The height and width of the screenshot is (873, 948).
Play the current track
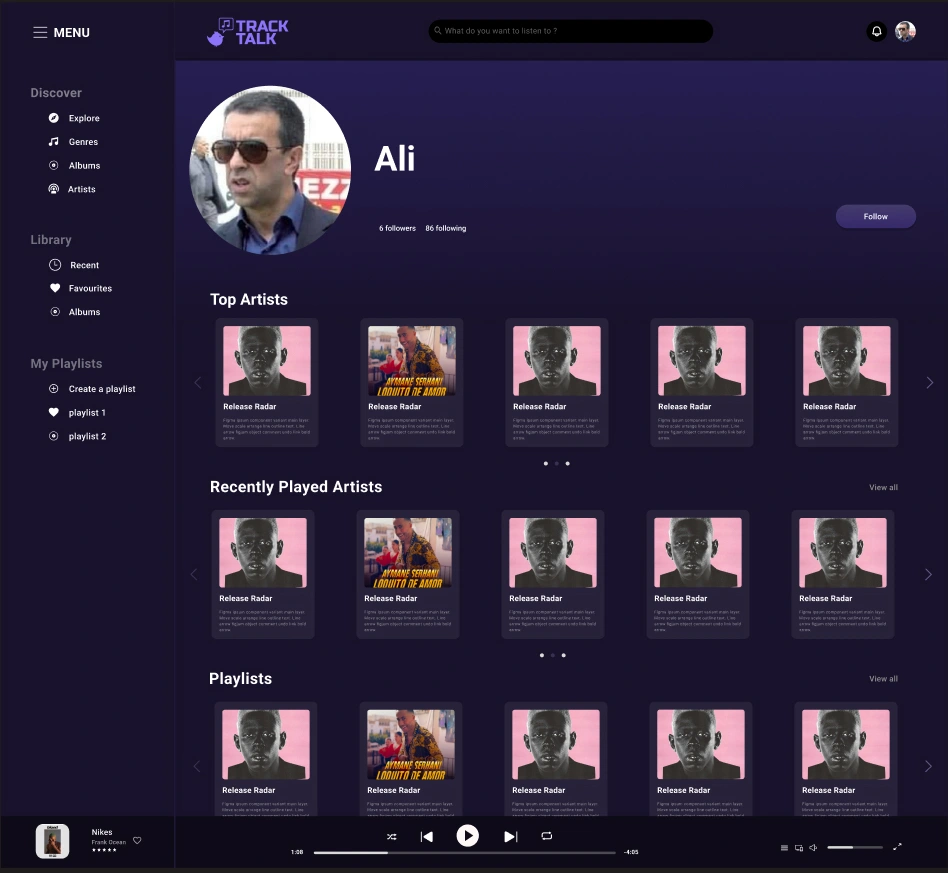click(467, 836)
